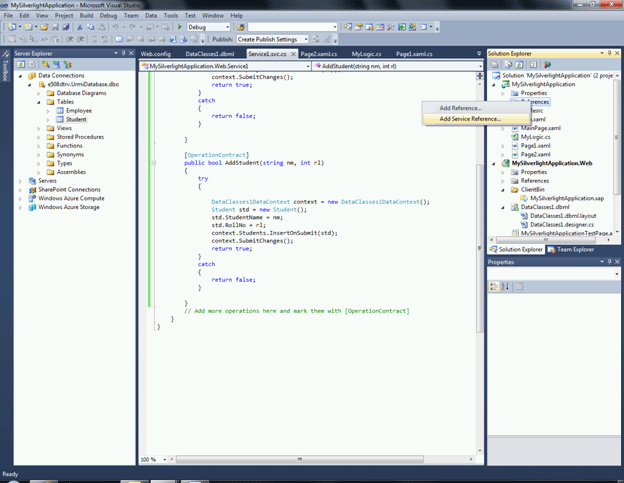Toggle bookmark on the current line
The height and width of the screenshot is (483, 624).
point(119,39)
